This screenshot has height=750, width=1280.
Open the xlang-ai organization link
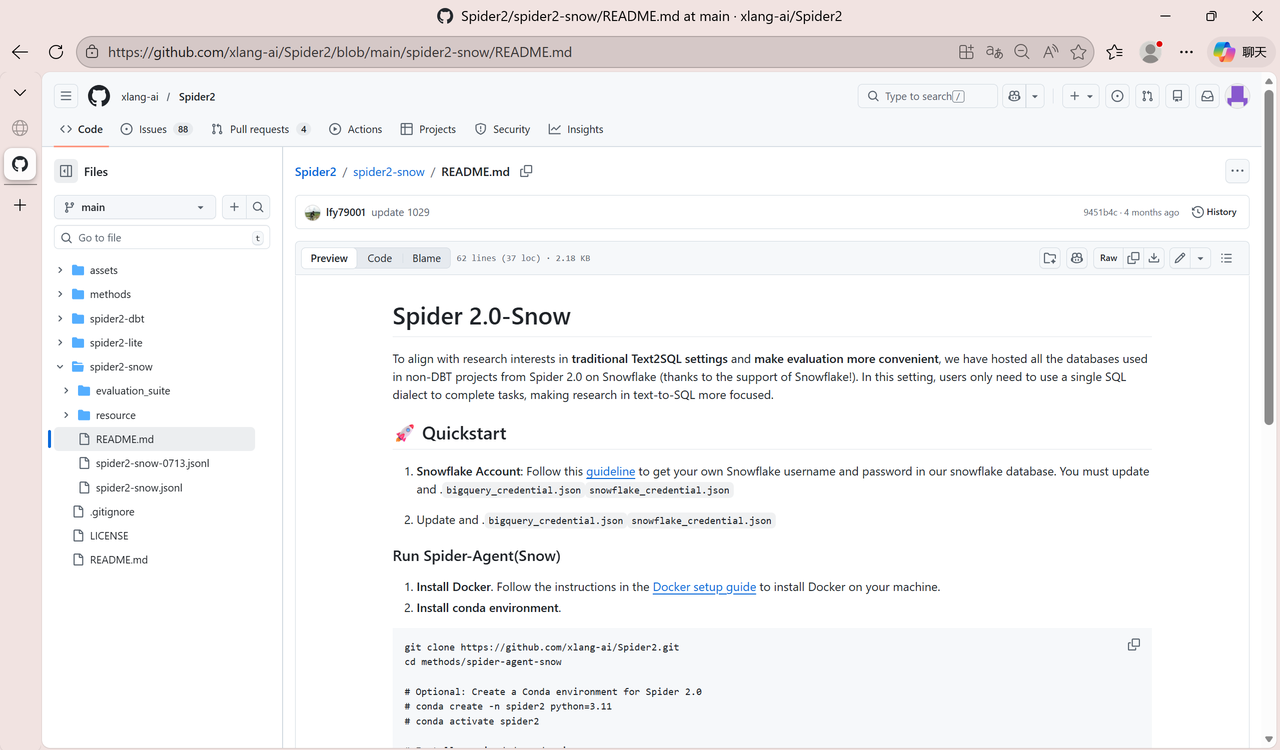[x=140, y=97]
